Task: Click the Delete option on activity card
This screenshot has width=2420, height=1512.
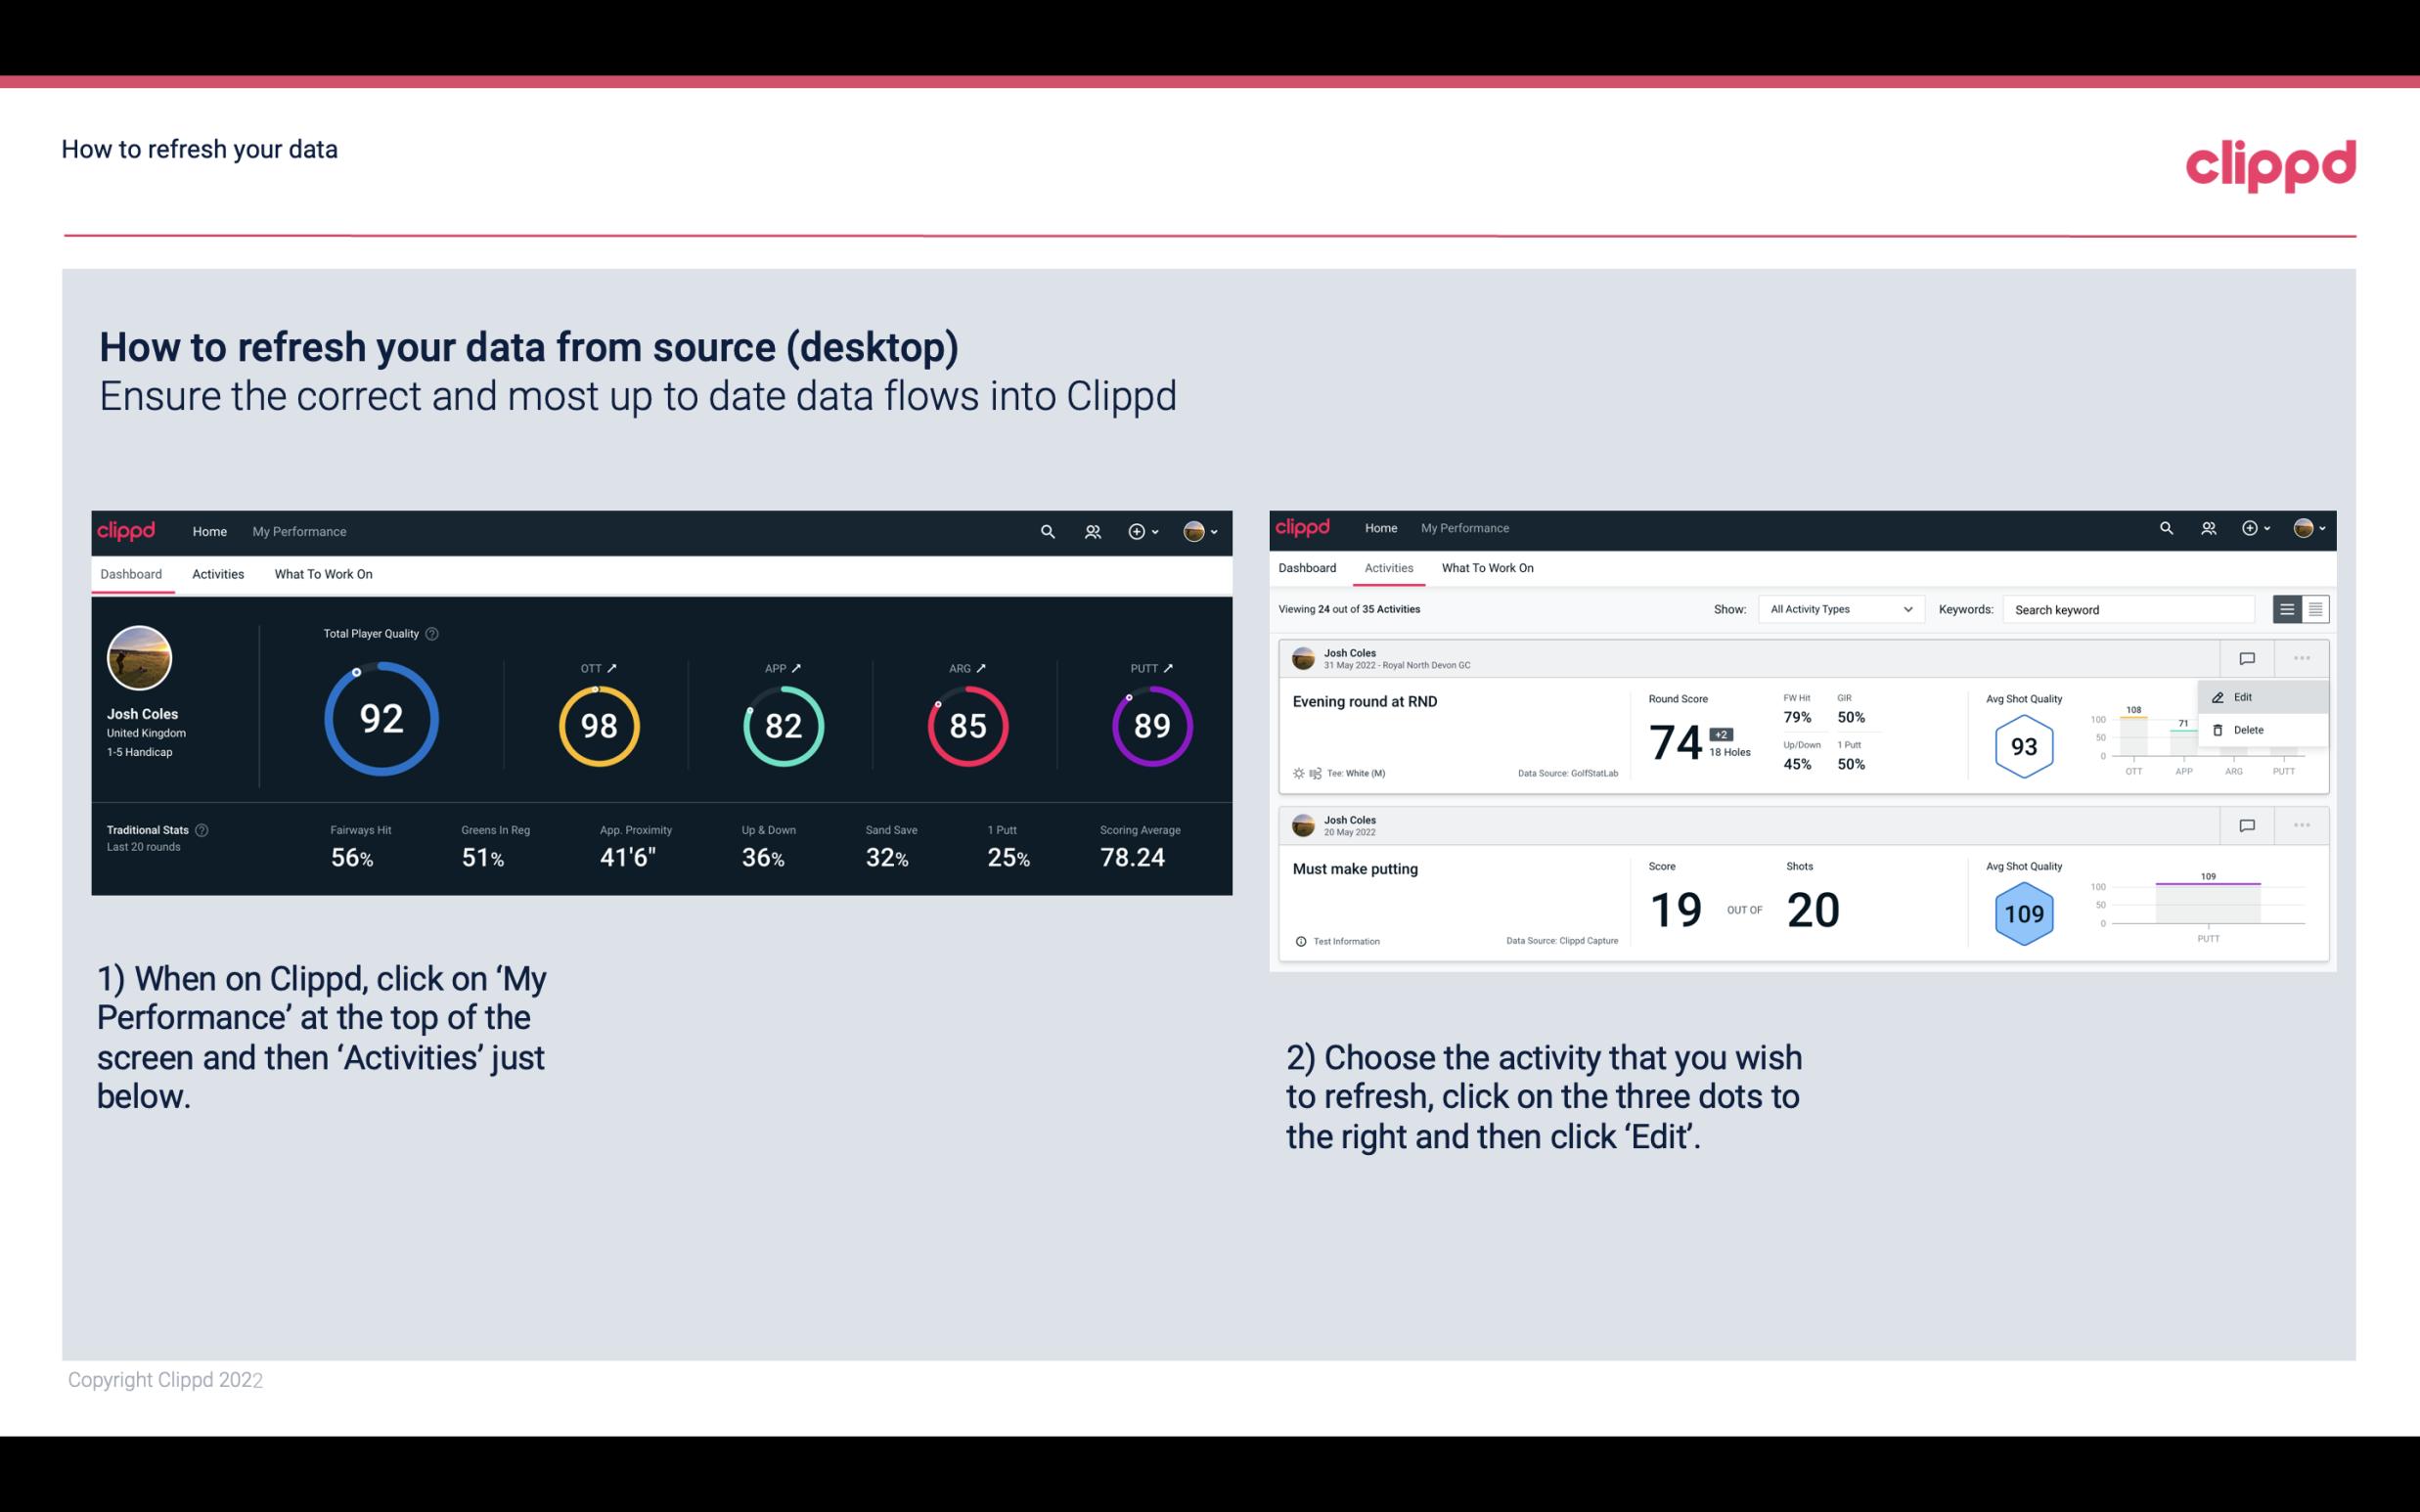Action: (2248, 730)
